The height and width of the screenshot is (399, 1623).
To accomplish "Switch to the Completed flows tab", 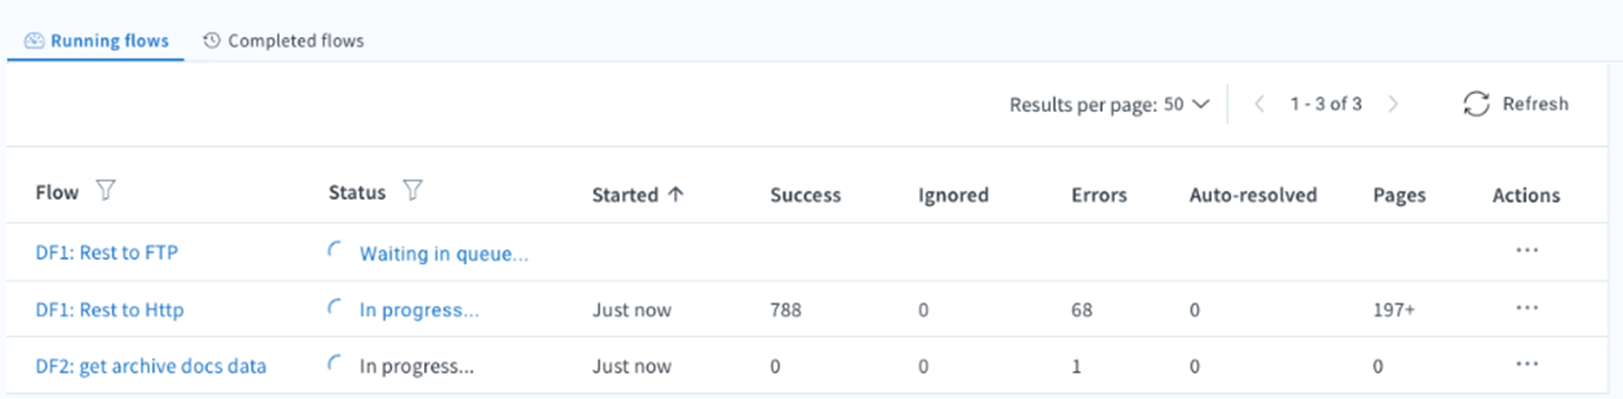I will (x=283, y=41).
